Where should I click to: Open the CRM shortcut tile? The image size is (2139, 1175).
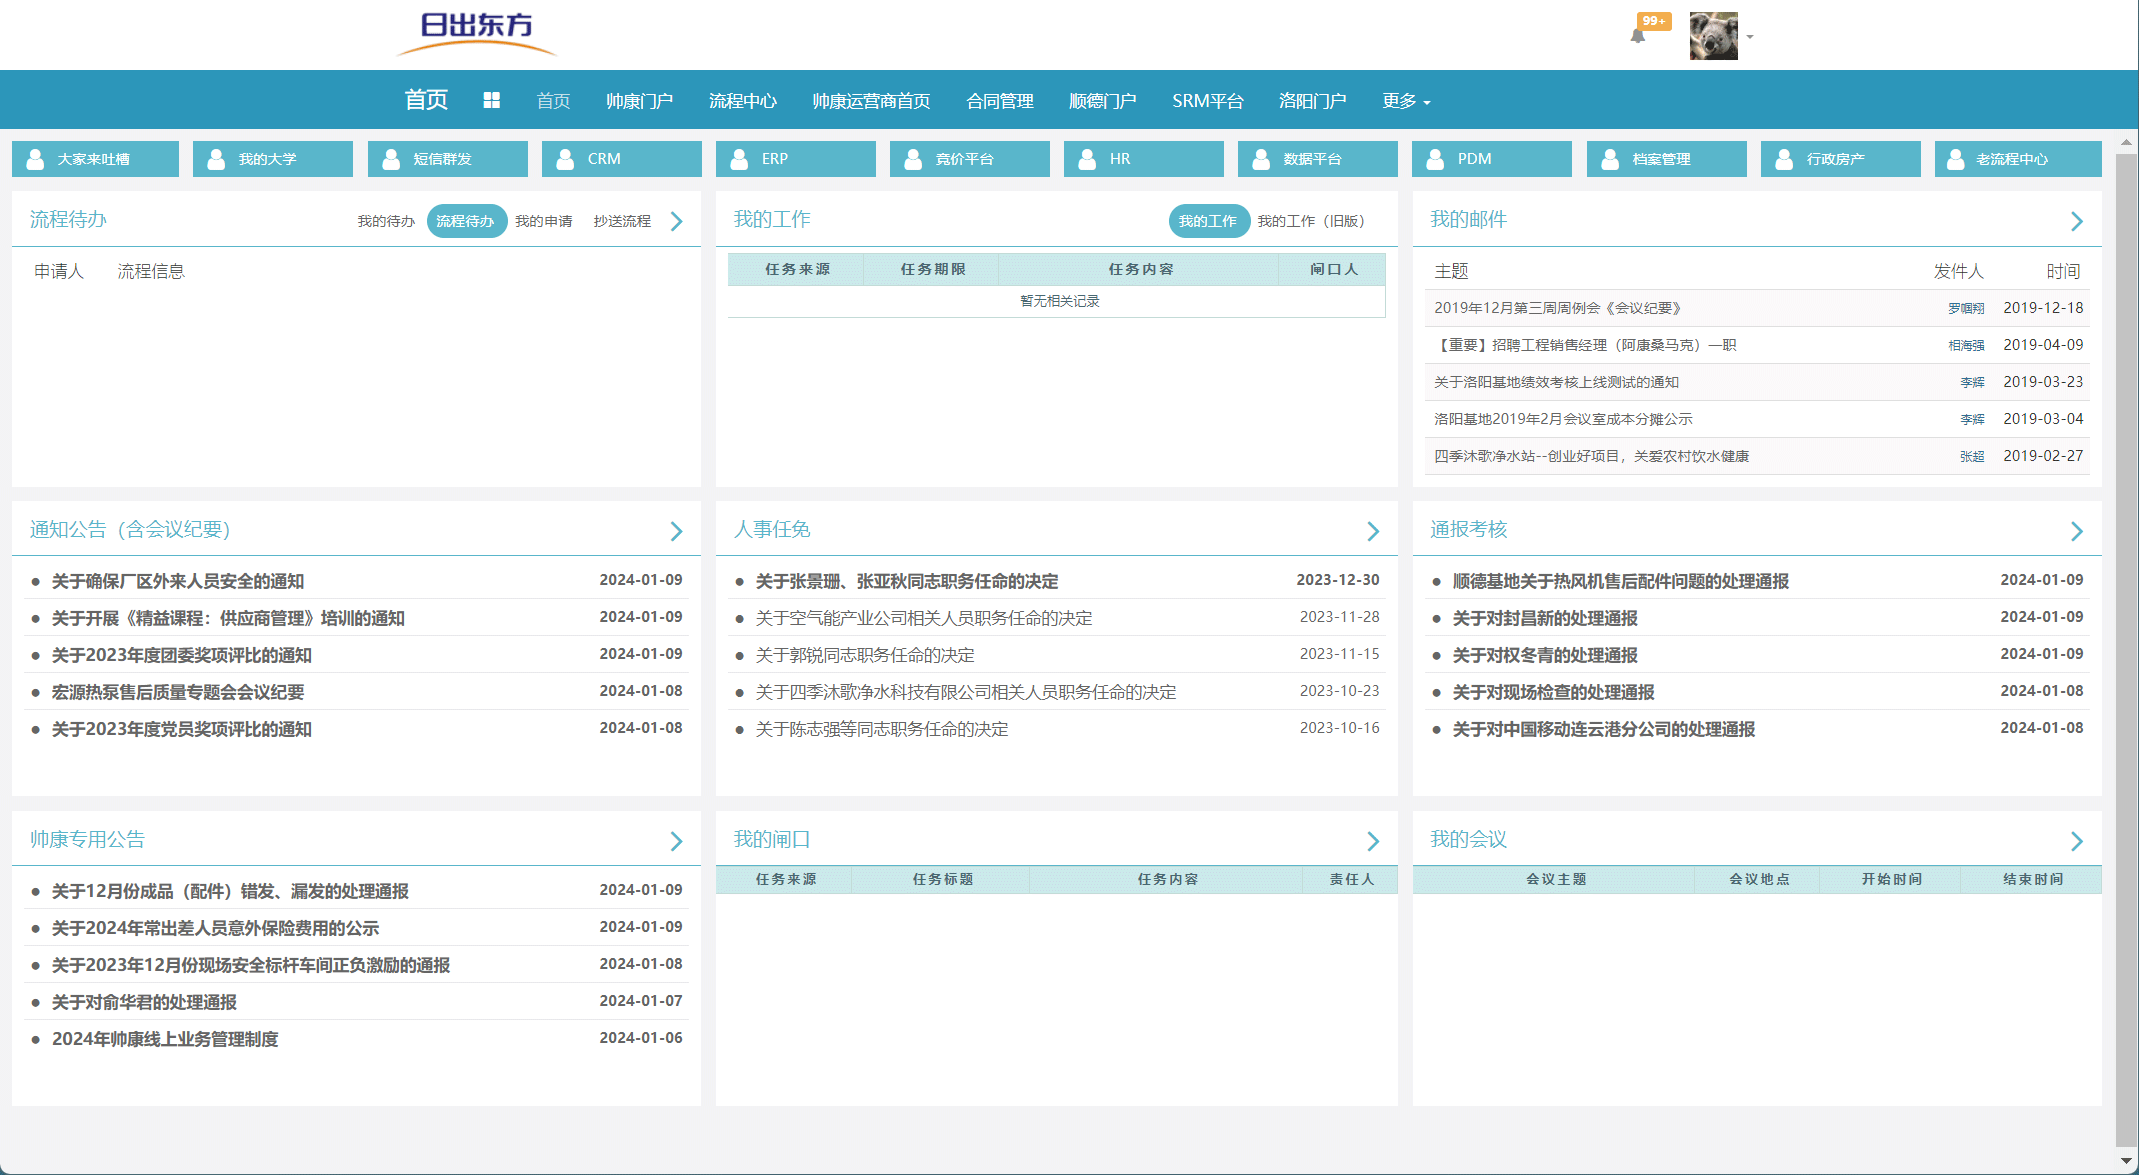point(621,159)
